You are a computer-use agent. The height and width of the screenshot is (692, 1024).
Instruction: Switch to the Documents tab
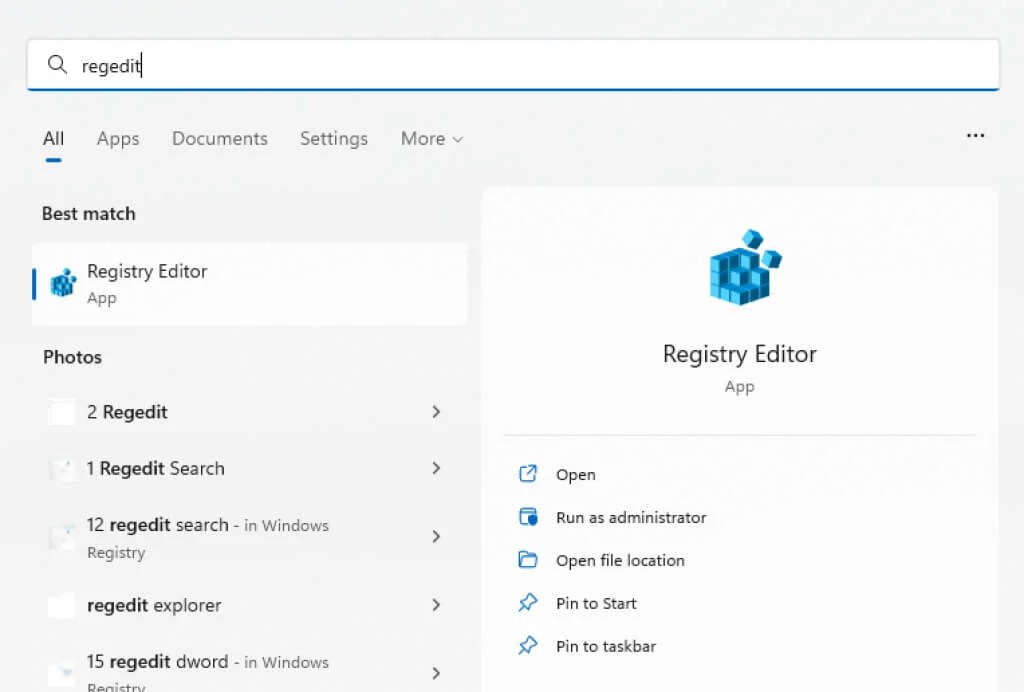219,139
